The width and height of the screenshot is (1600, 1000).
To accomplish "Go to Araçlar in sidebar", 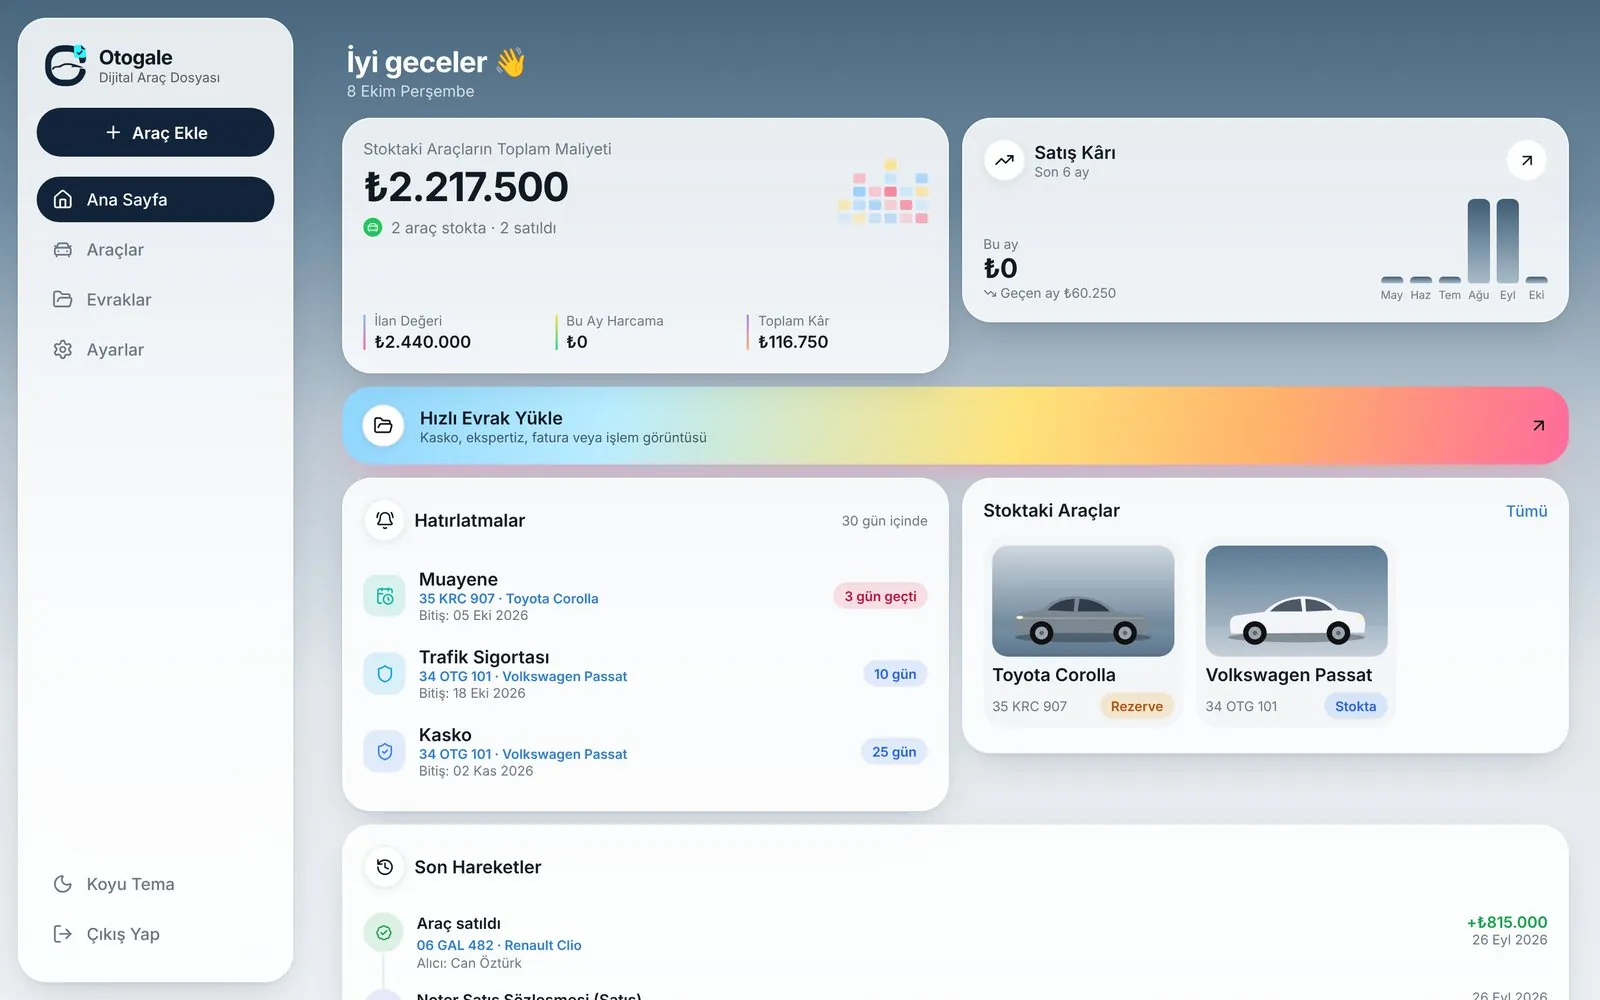I will tap(155, 250).
